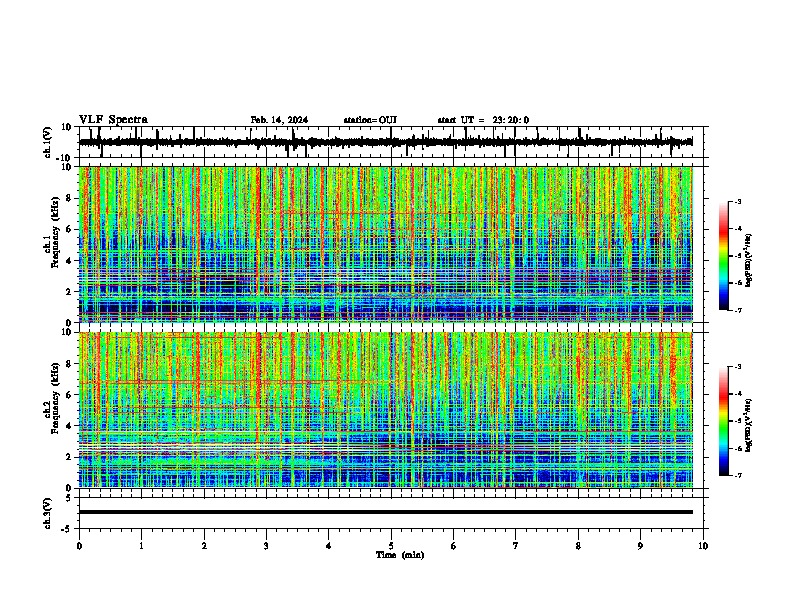The width and height of the screenshot is (792, 612).
Task: Click the "-3" tick on ch.1 colorbar
Action: (x=738, y=201)
